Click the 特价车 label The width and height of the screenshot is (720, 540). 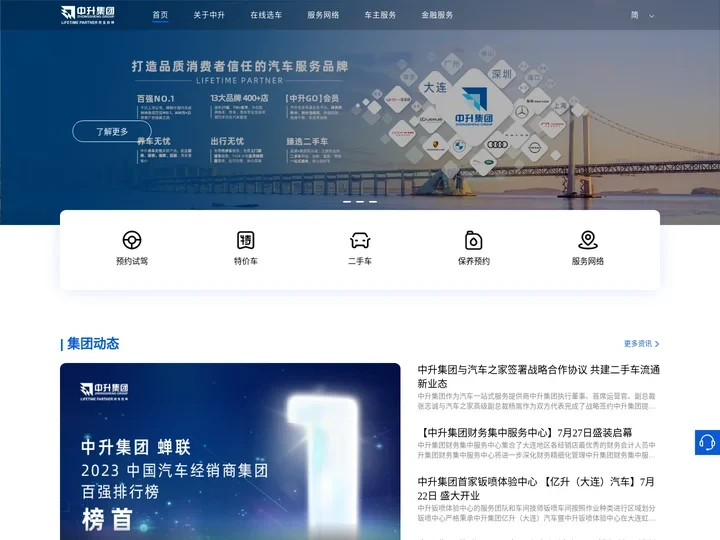246,261
